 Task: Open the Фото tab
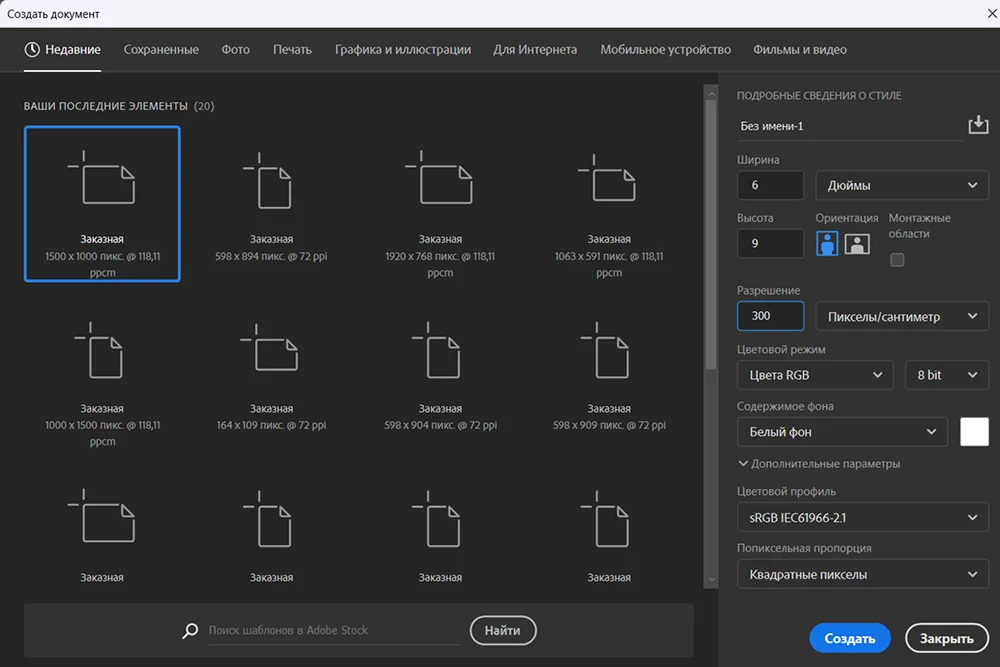tap(235, 50)
